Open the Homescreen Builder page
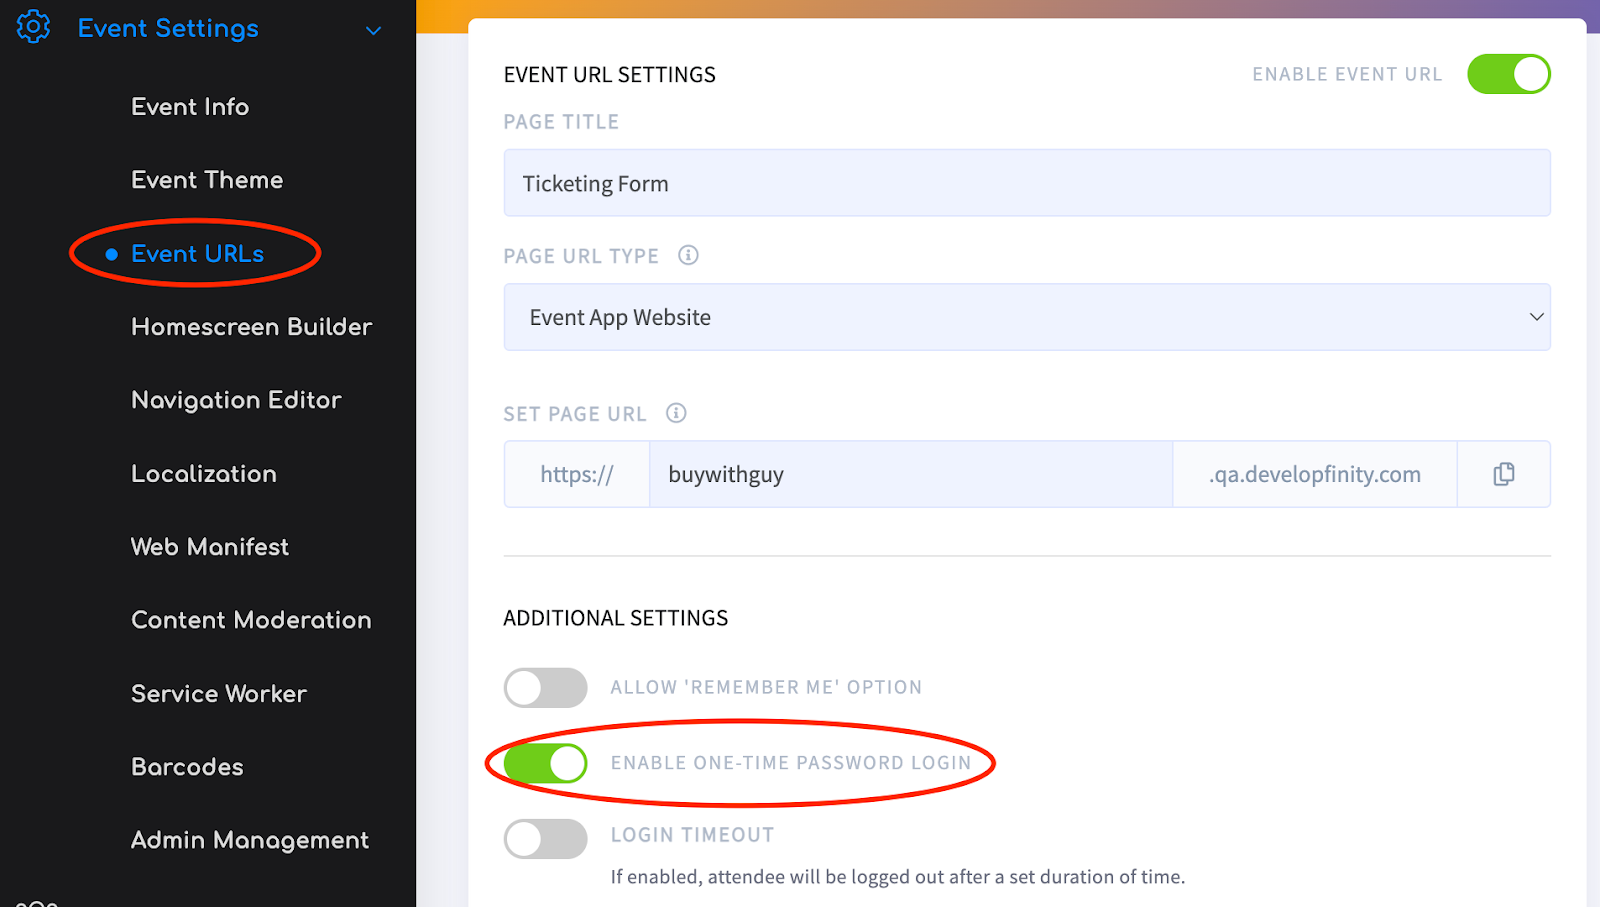The image size is (1600, 907). (251, 327)
